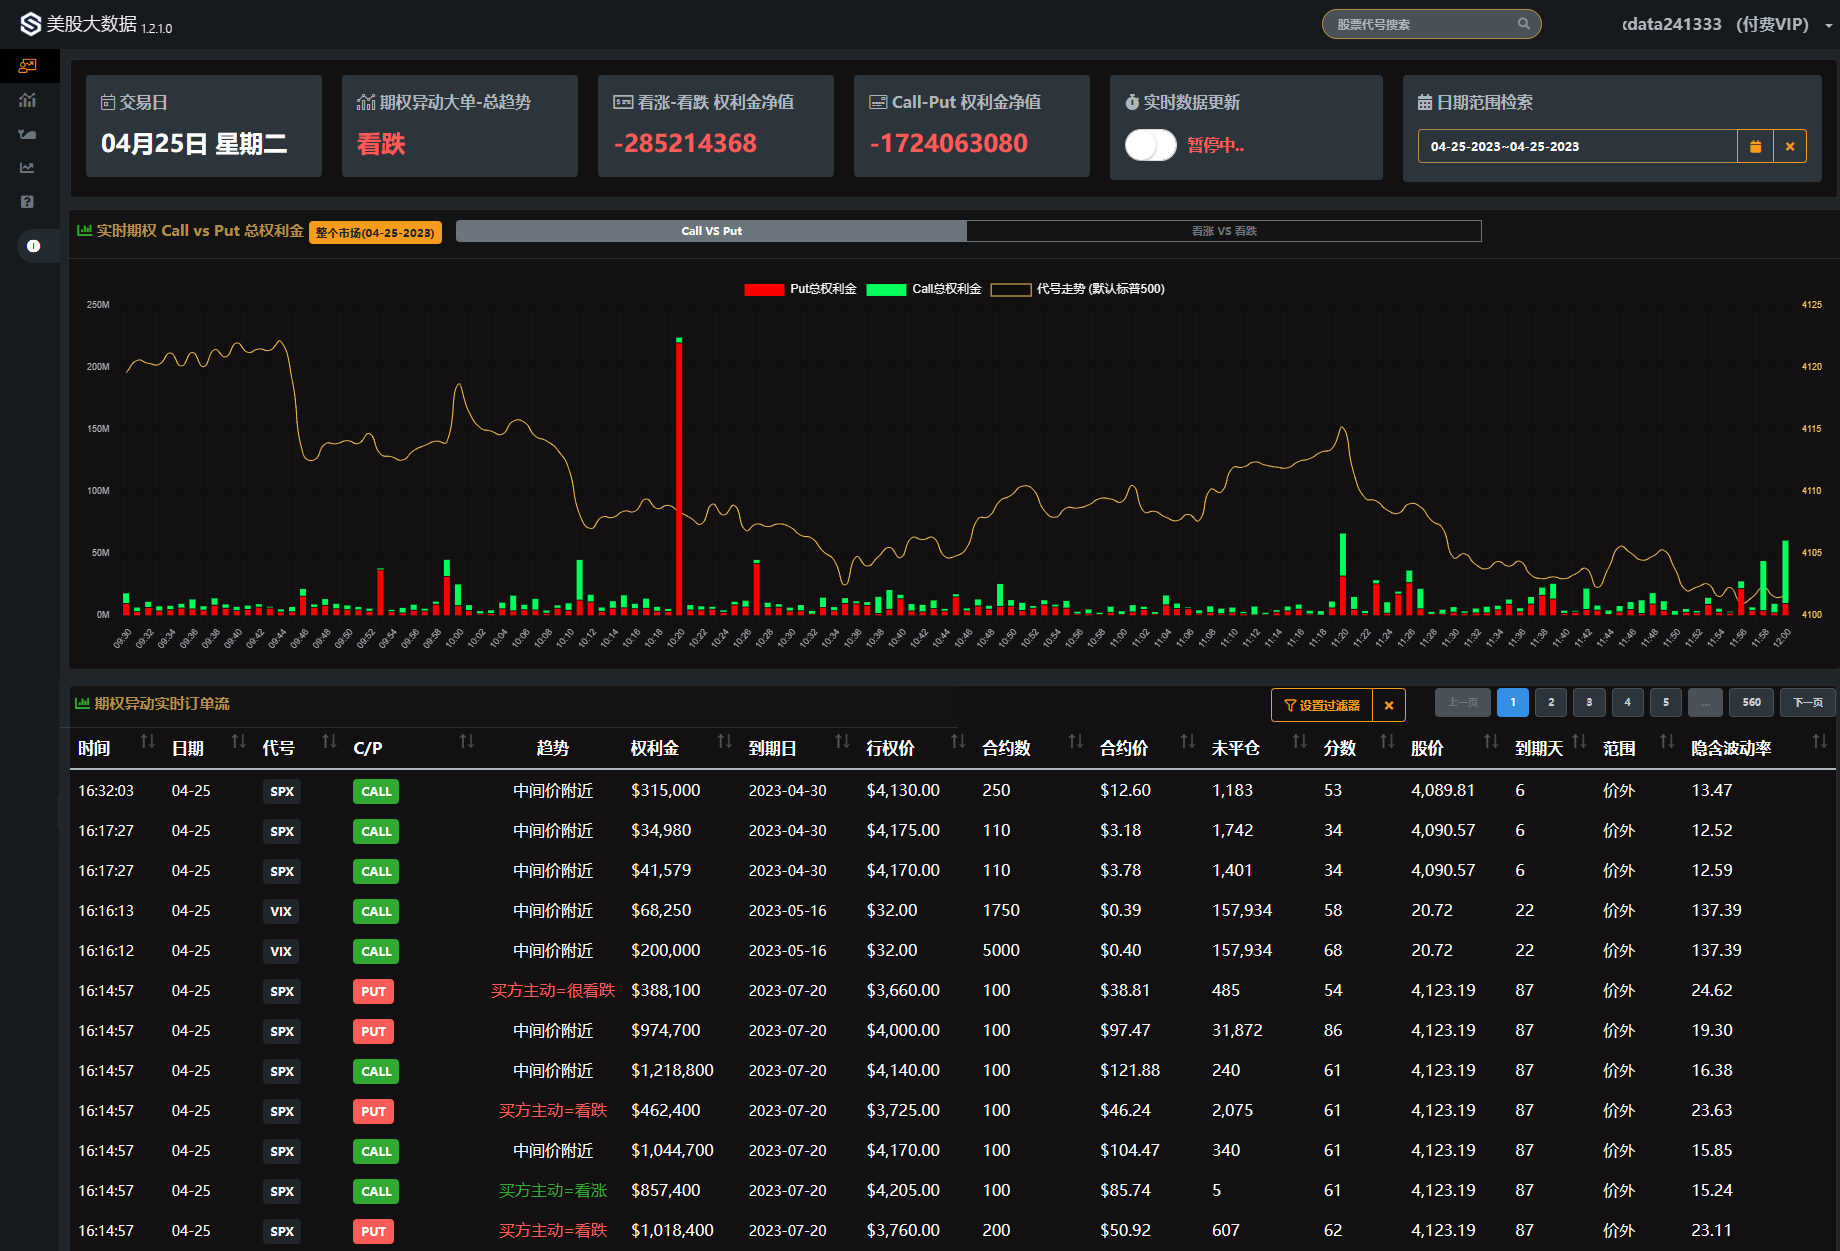Click the search magnifier icon
Viewport: 1840px width, 1251px height.
(x=1523, y=24)
